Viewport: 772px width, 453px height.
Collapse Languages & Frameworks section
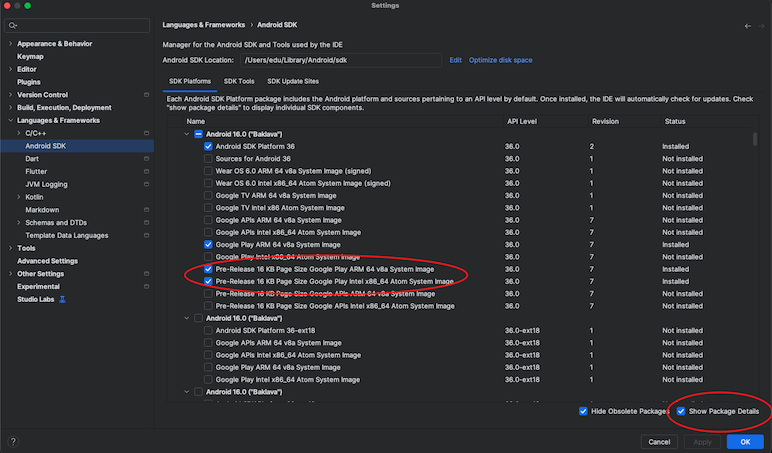pos(10,120)
